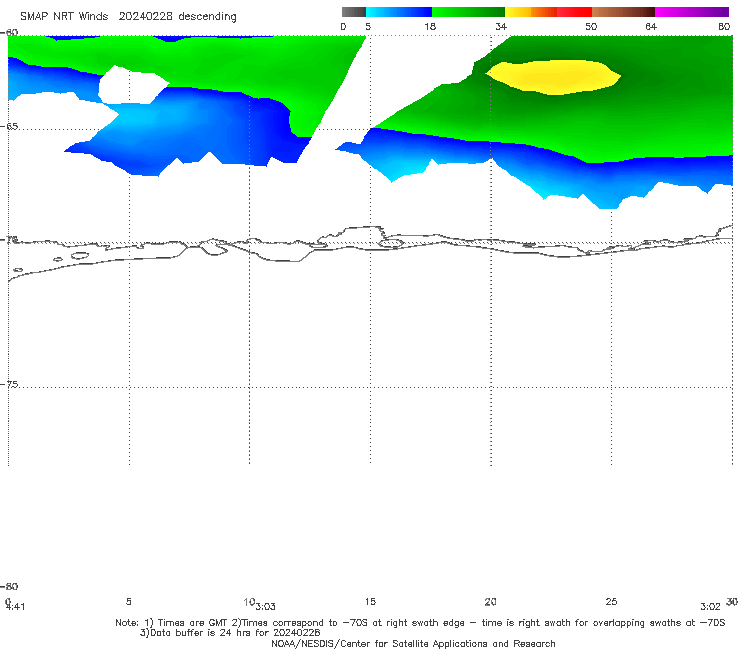Click the swath time '3:03'
740x650 pixels.
[x=265, y=607]
